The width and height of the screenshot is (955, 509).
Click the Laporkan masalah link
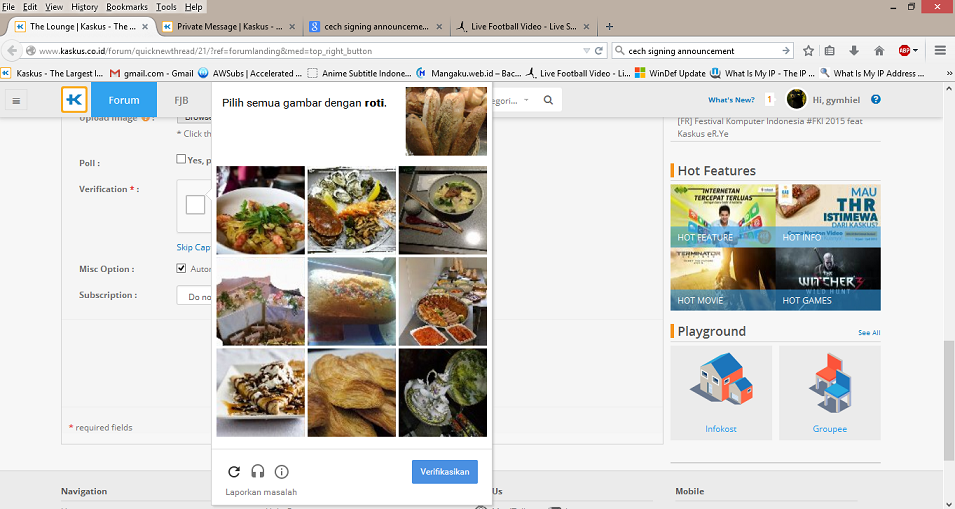pyautogui.click(x=261, y=492)
